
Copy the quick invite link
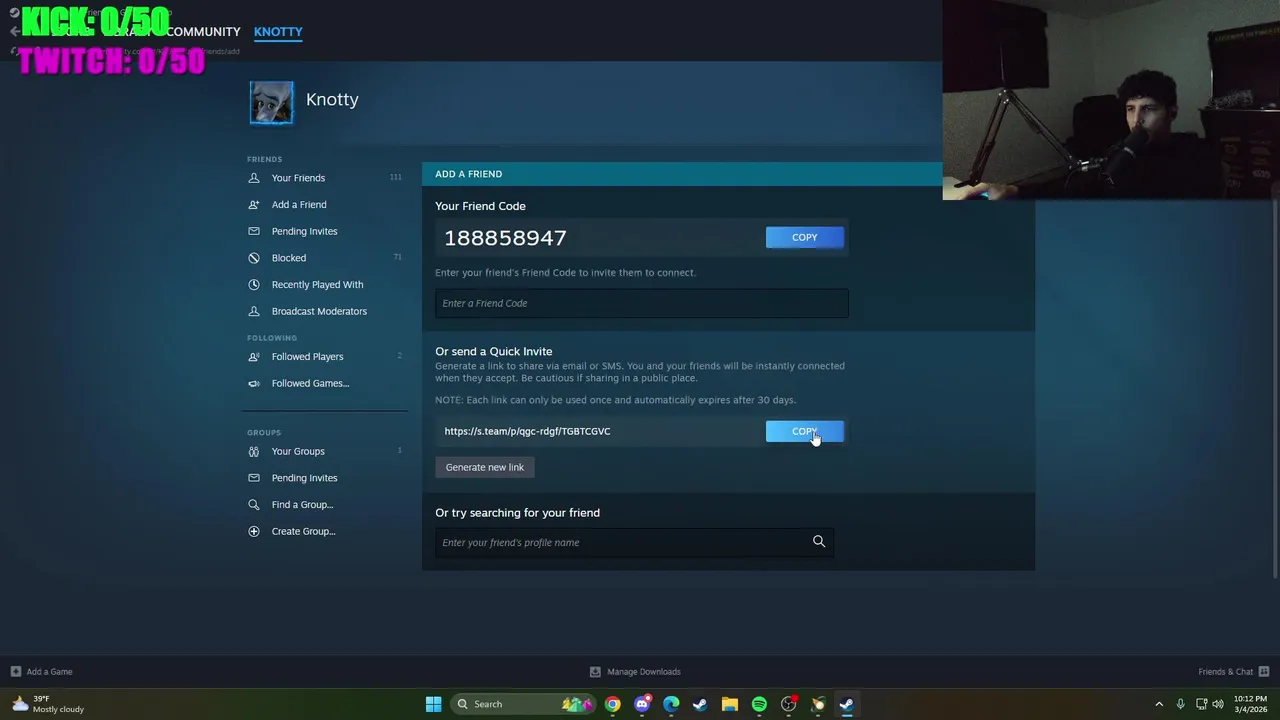(x=805, y=431)
